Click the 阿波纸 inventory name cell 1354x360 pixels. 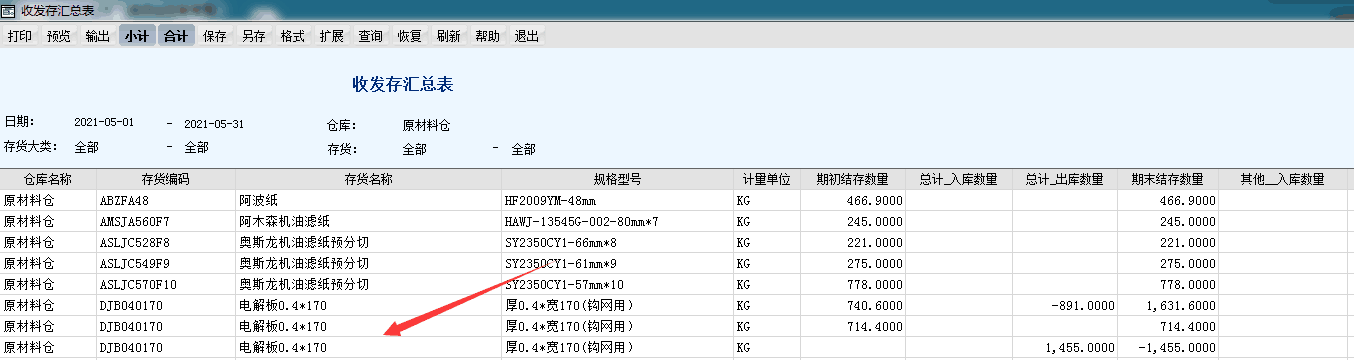pyautogui.click(x=368, y=201)
